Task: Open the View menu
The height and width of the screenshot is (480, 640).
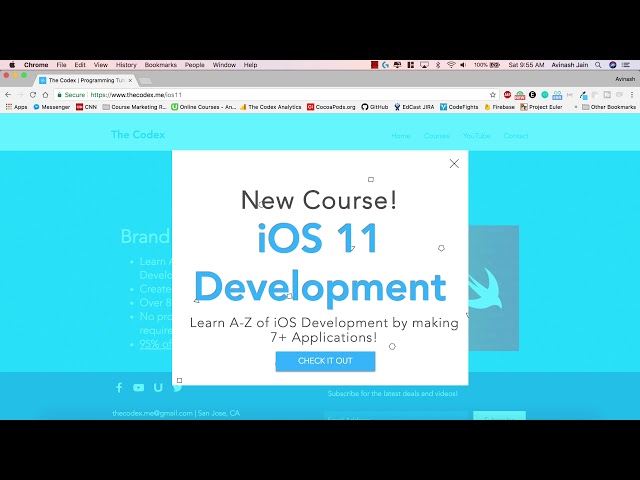Action: point(100,65)
